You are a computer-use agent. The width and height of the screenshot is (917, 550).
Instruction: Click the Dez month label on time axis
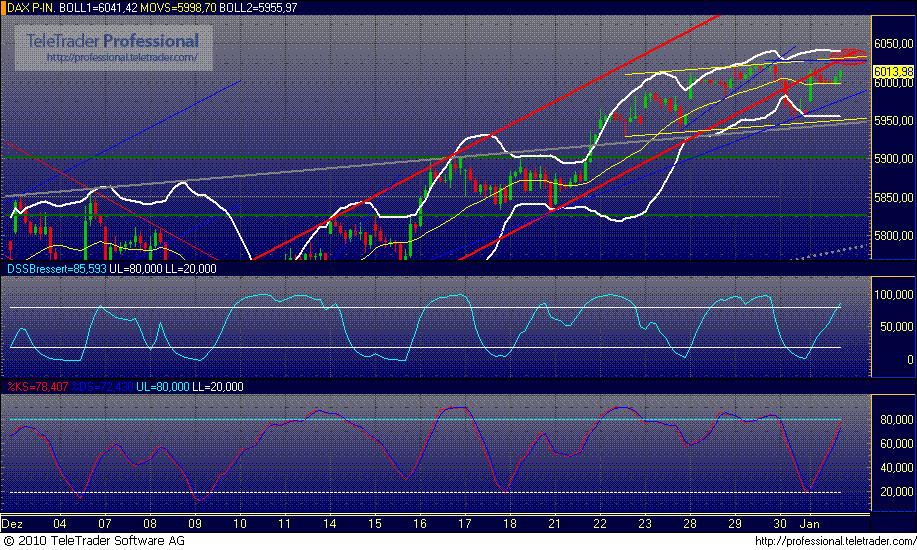click(x=13, y=523)
